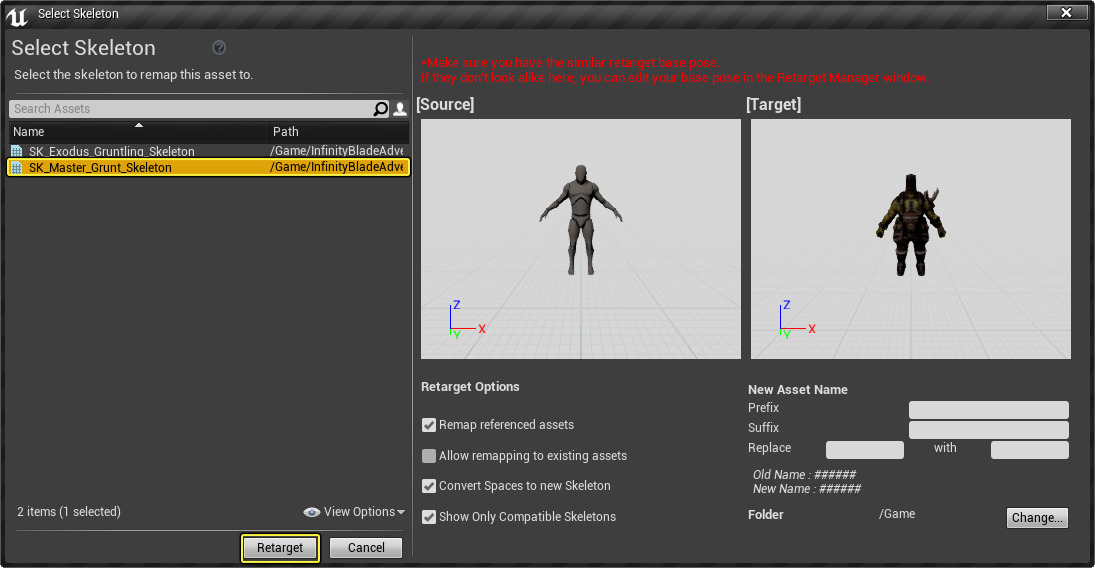Click the help question mark icon
Image resolution: width=1095 pixels, height=568 pixels.
[219, 48]
